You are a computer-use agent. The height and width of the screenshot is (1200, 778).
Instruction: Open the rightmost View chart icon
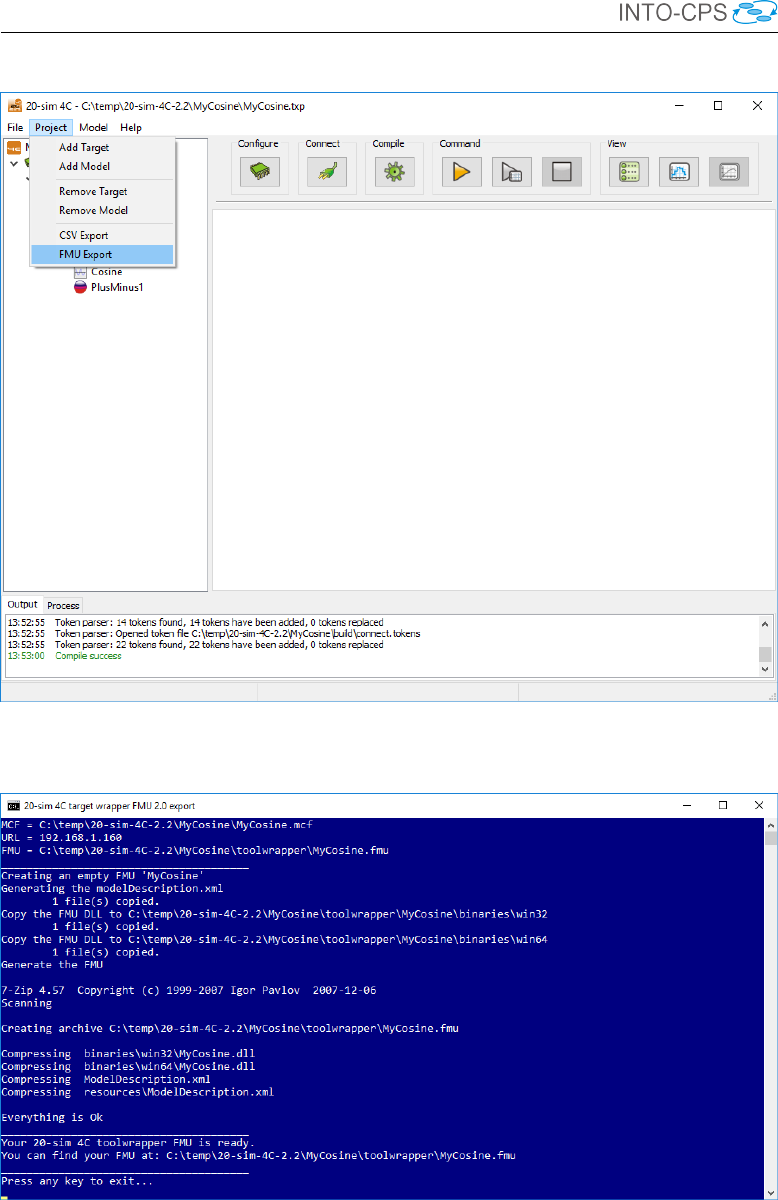(x=729, y=172)
